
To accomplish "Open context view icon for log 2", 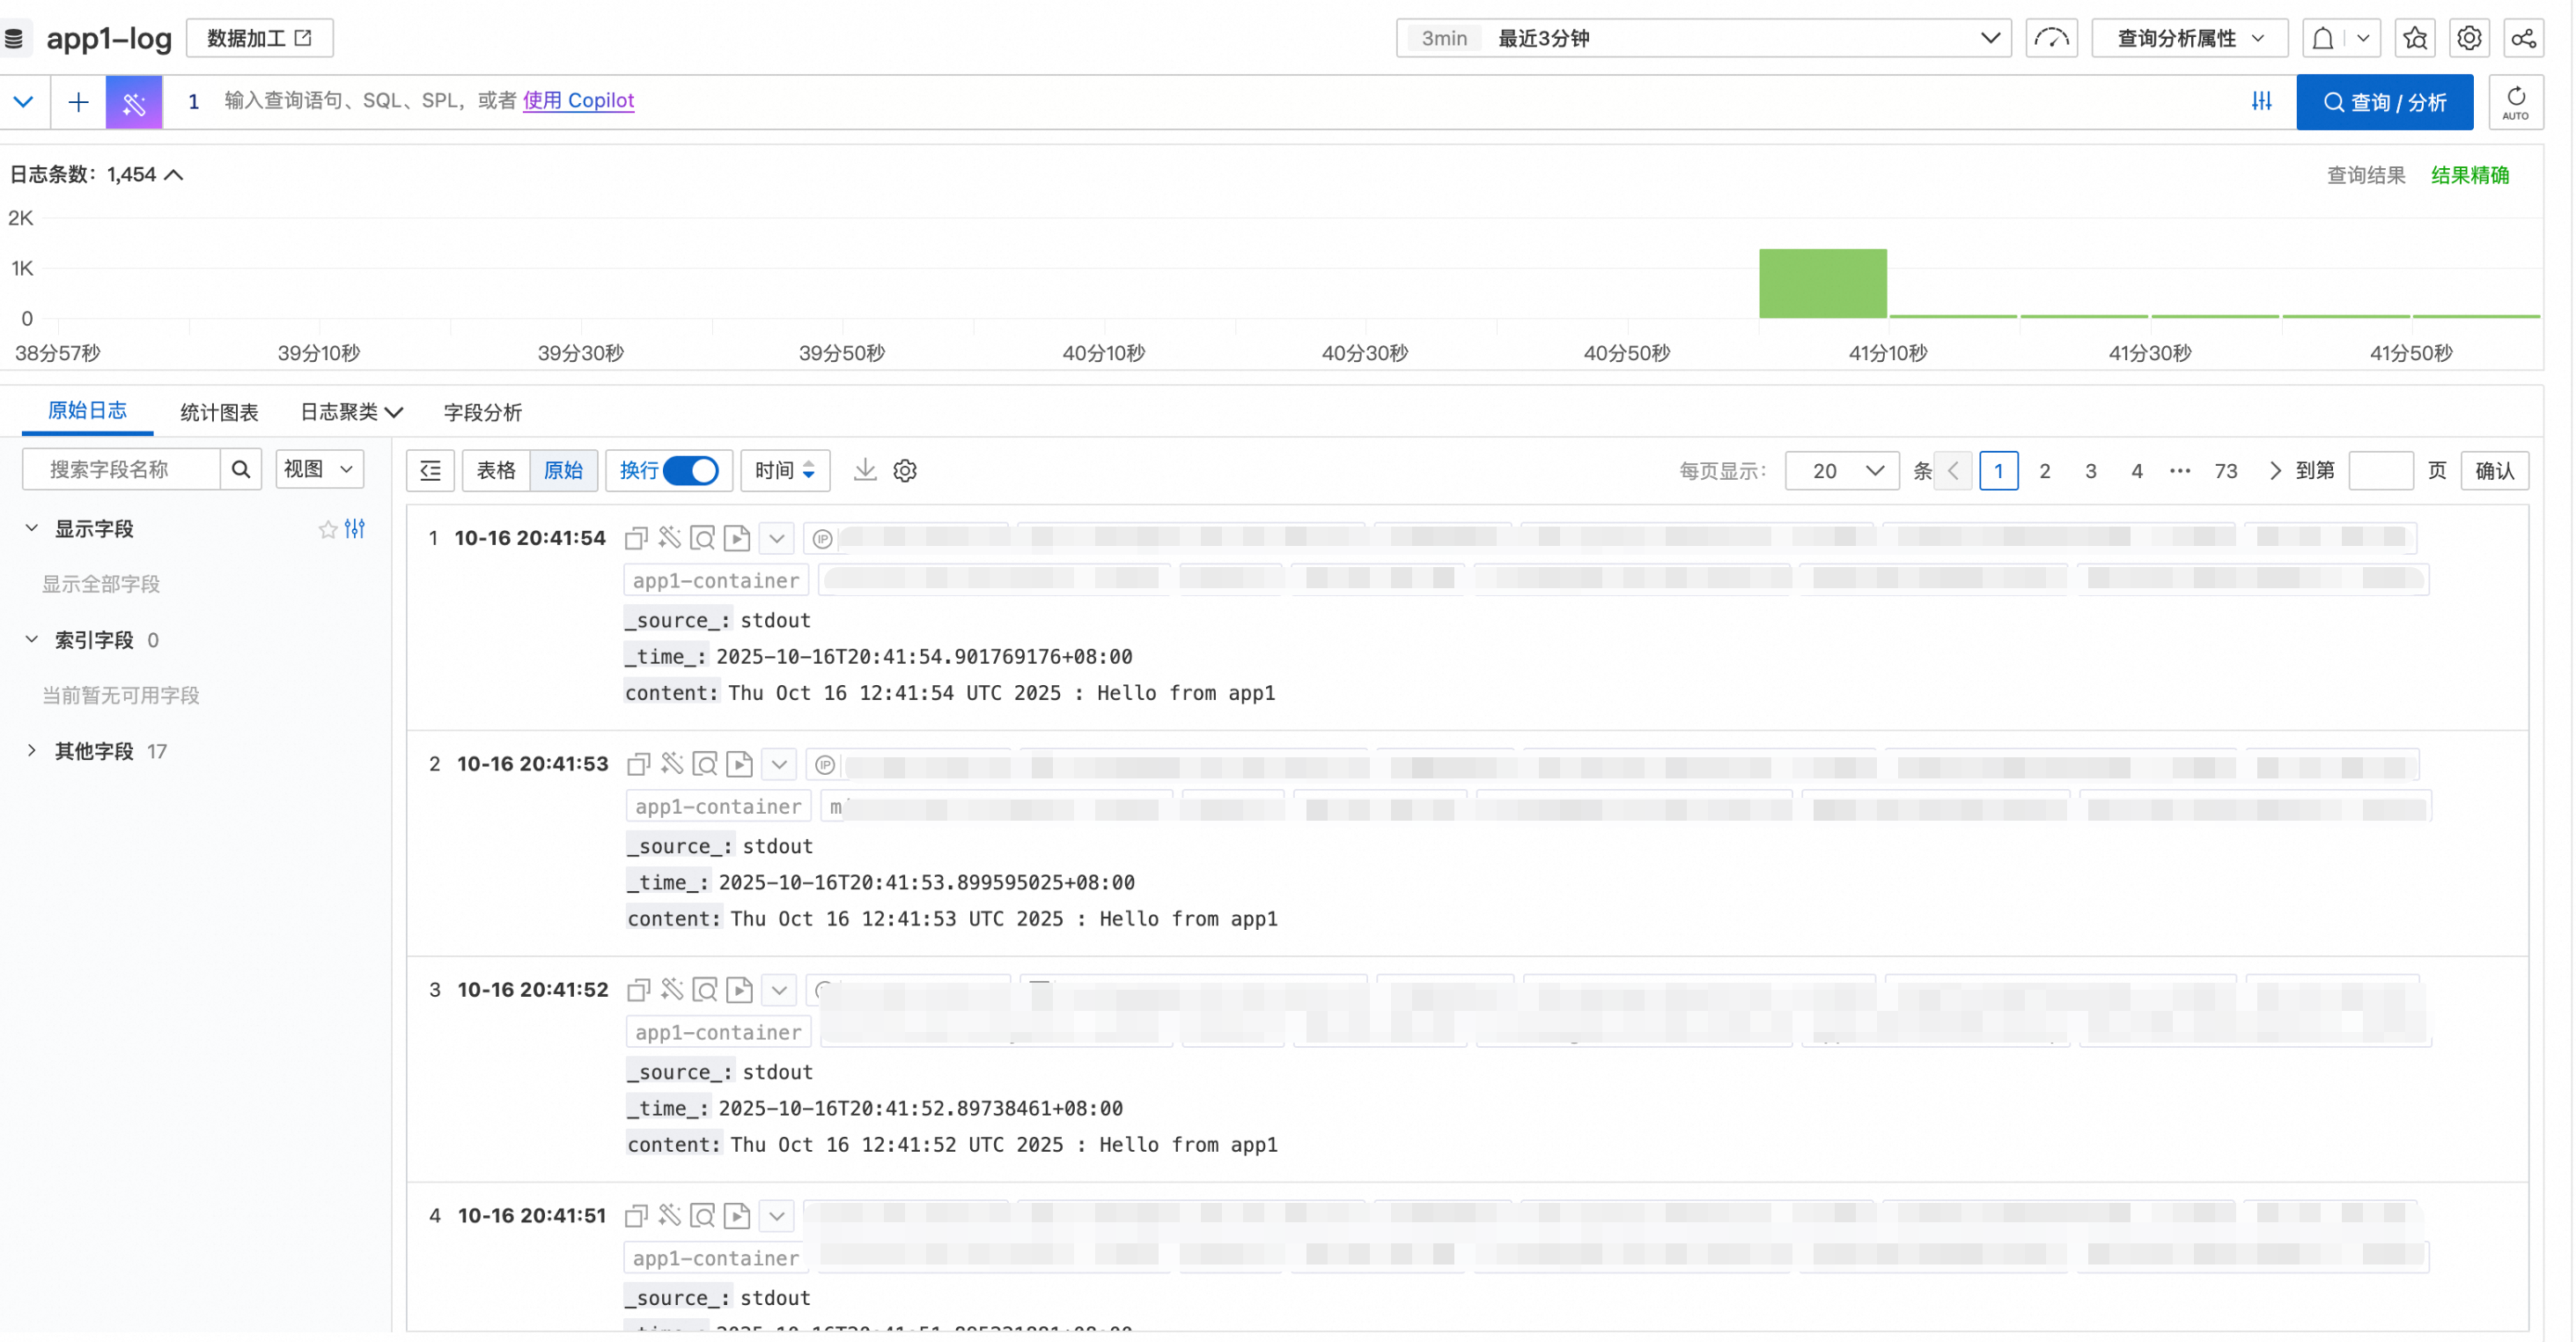I will [705, 764].
